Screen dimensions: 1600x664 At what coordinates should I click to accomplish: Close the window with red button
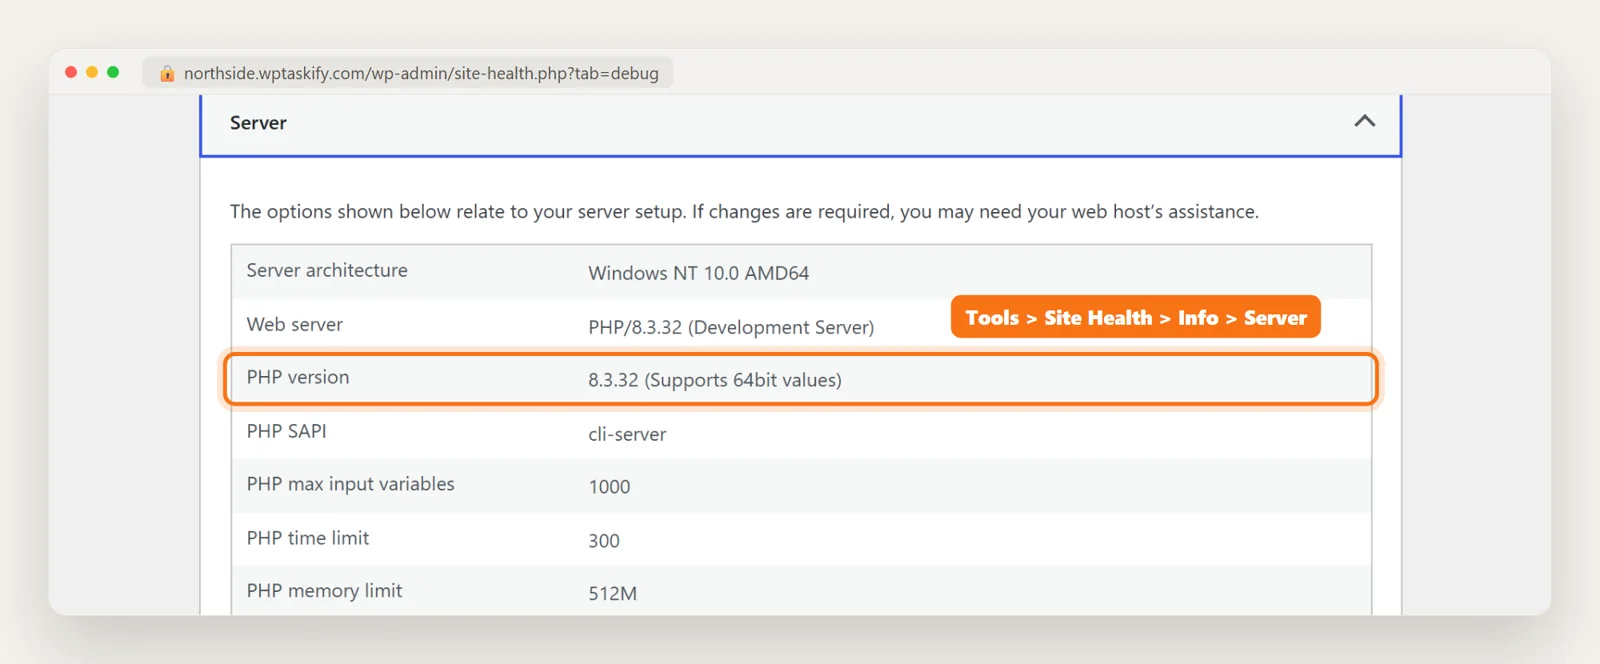click(71, 72)
